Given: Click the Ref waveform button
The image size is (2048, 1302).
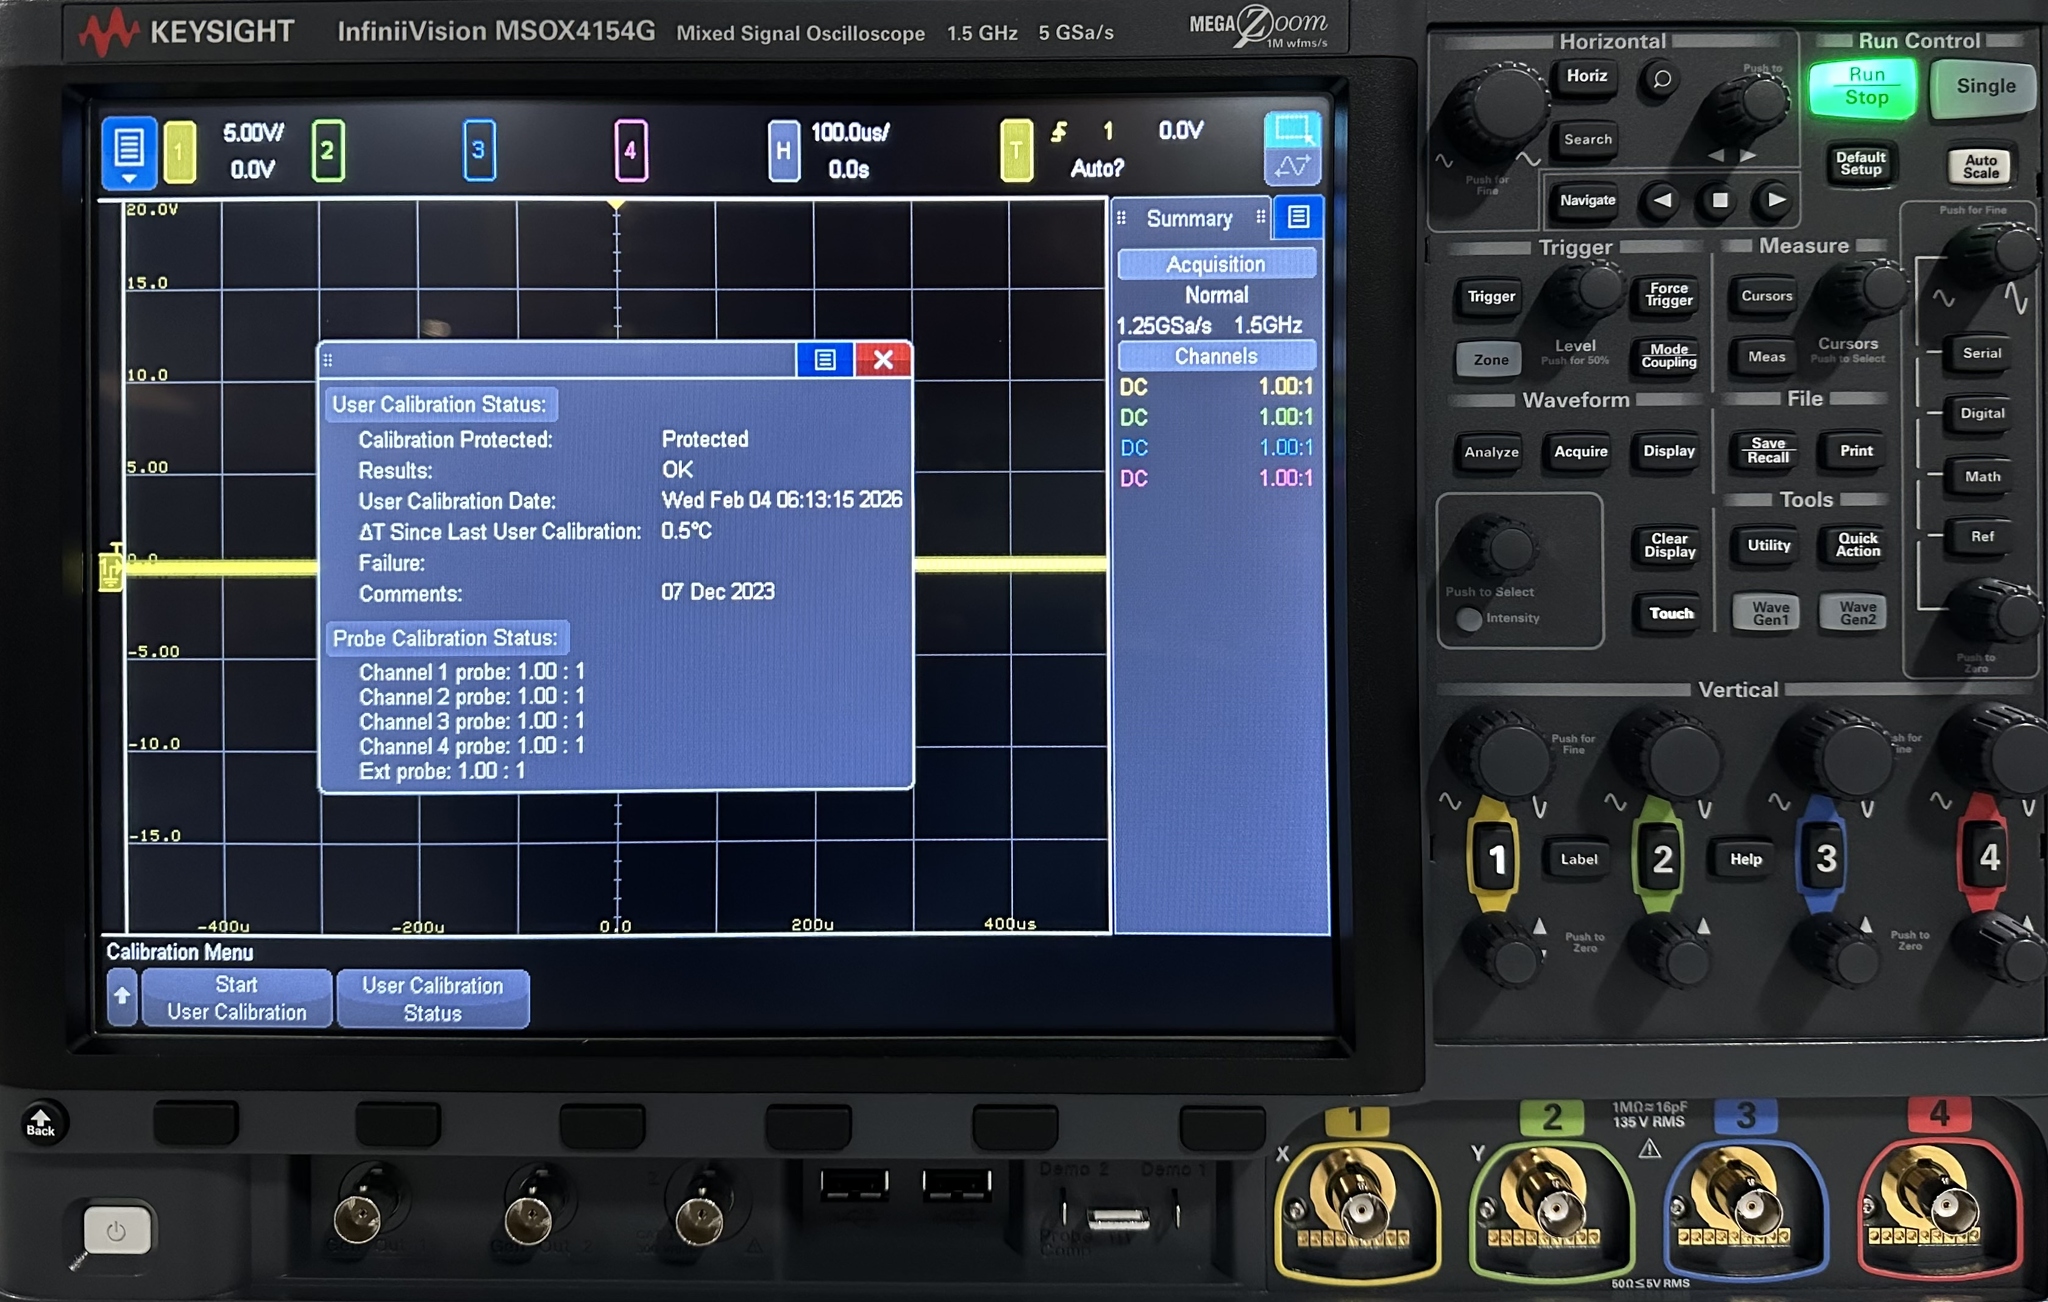Looking at the screenshot, I should (x=1981, y=537).
